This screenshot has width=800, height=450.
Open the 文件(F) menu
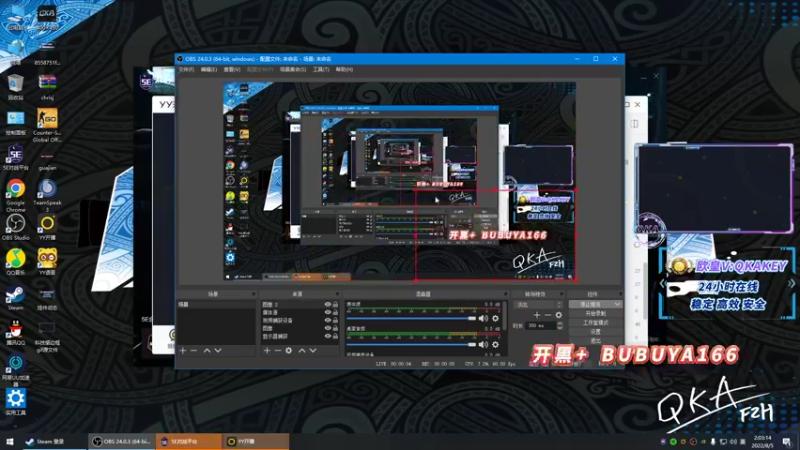186,69
